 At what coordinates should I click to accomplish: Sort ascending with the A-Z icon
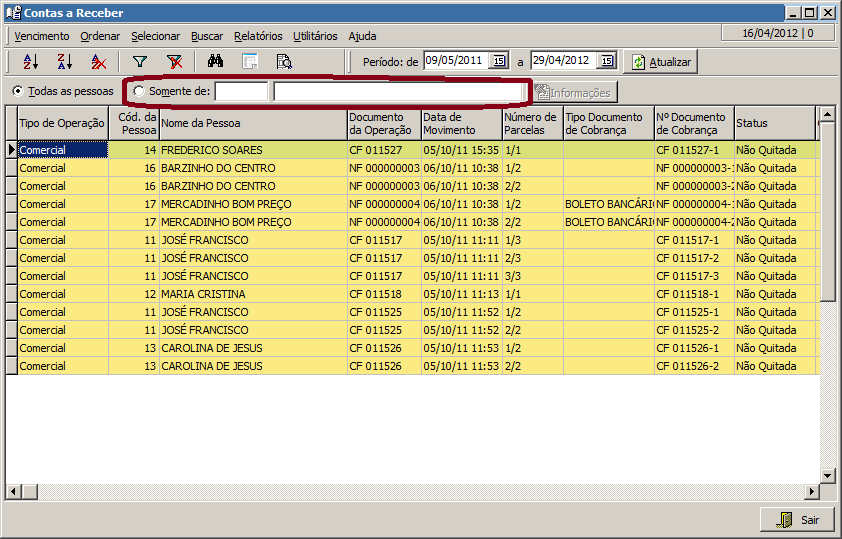pyautogui.click(x=30, y=62)
